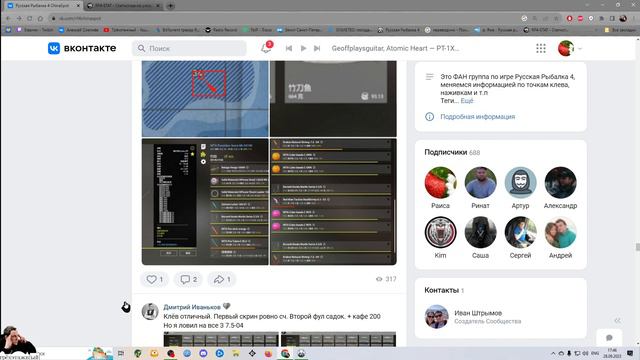640x360 pixels.
Task: Open the Radio Record bookmark
Action: point(221,30)
